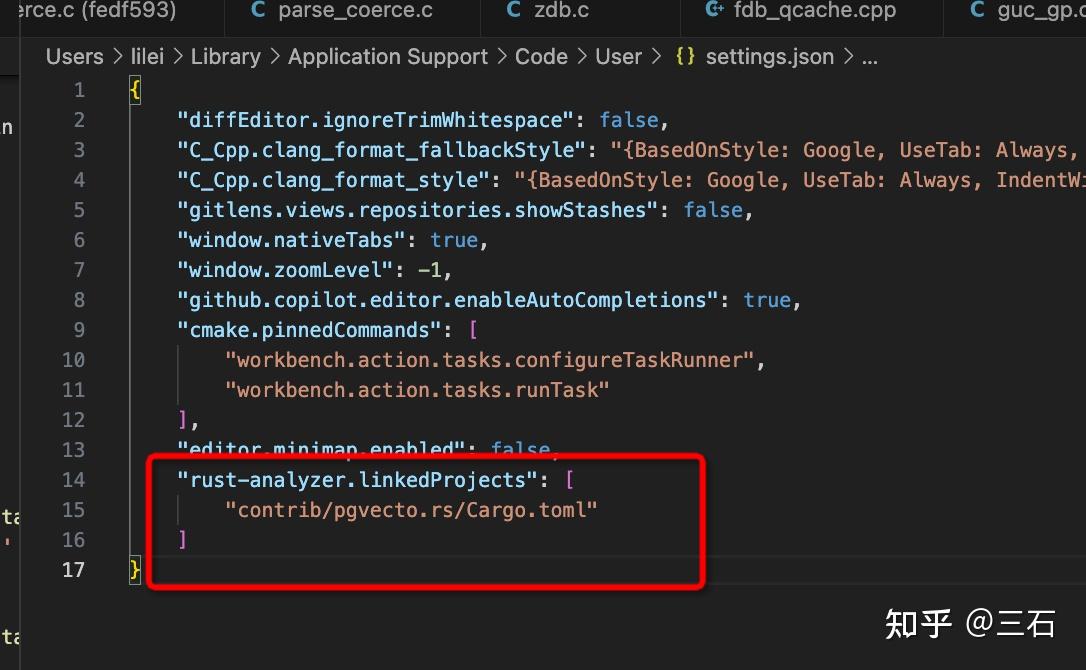Click the C language icon on the parse_coerce.c tab

[257, 11]
